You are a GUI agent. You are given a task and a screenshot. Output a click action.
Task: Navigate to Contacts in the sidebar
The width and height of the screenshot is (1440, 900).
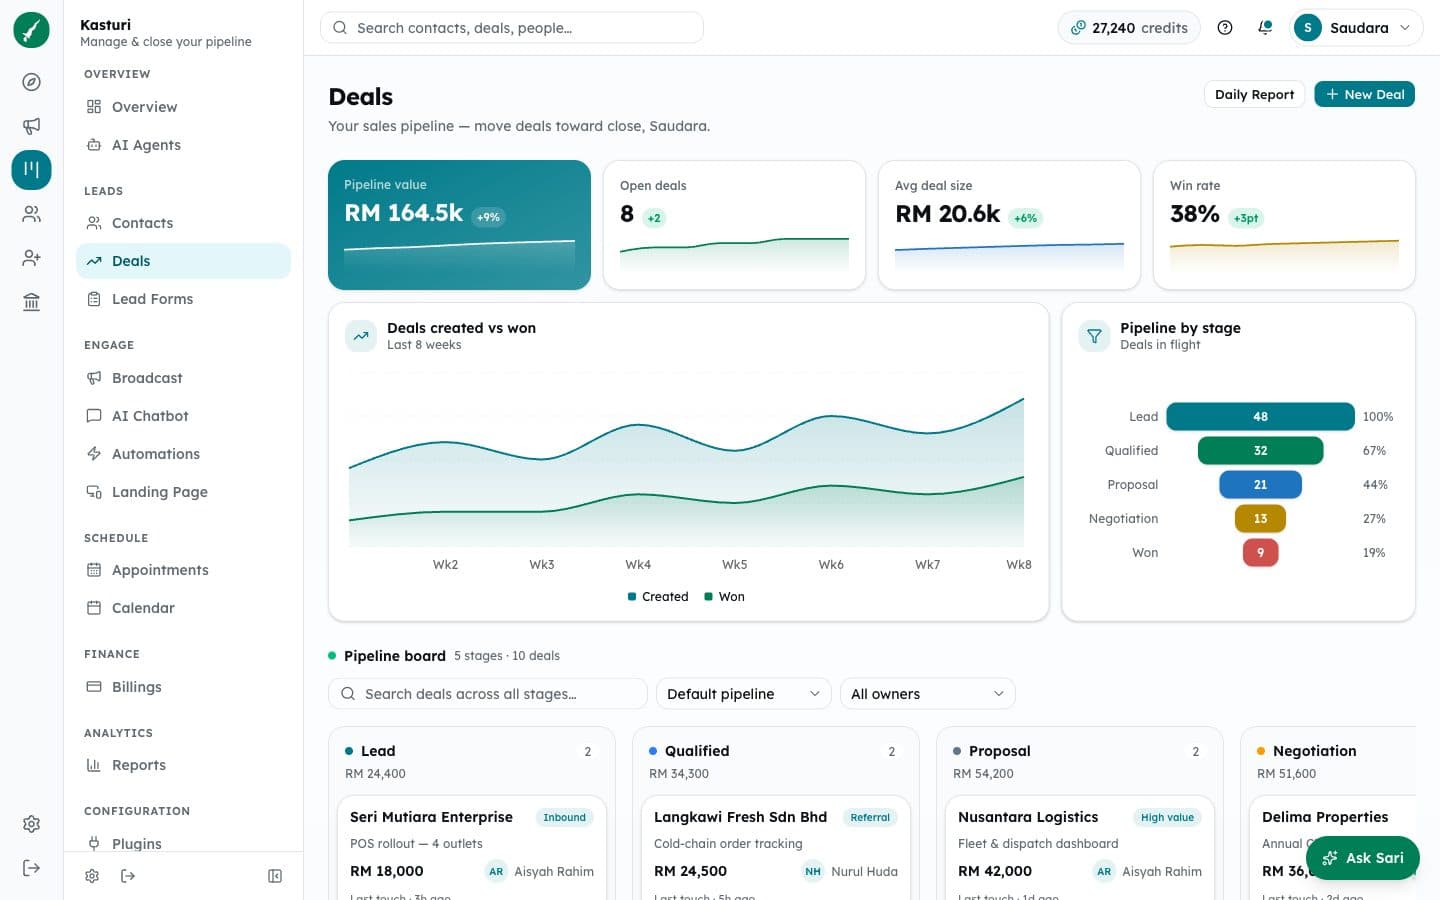tap(183, 223)
